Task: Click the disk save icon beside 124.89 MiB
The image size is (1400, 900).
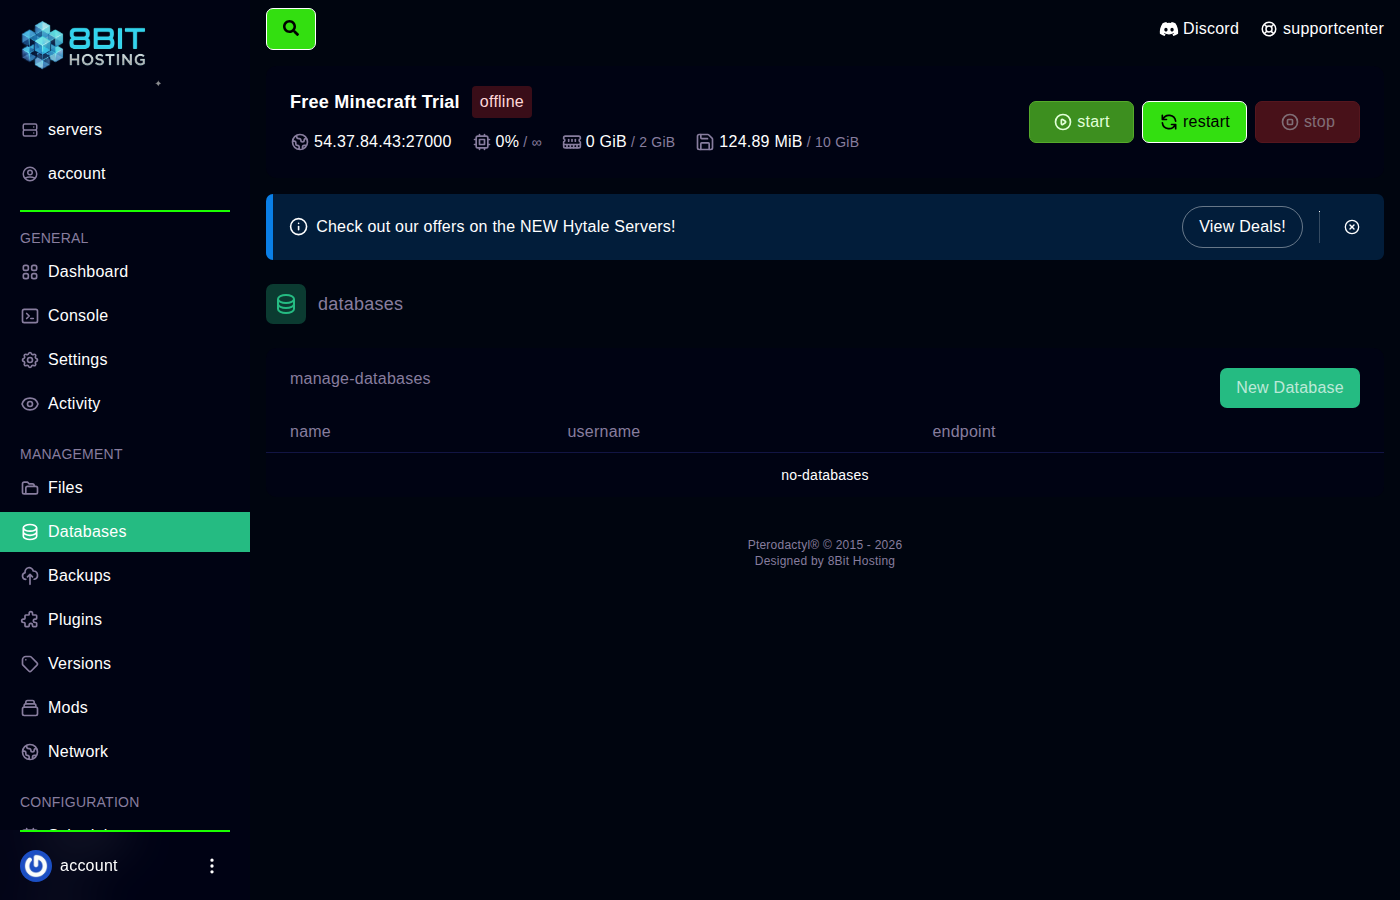Action: (x=705, y=142)
